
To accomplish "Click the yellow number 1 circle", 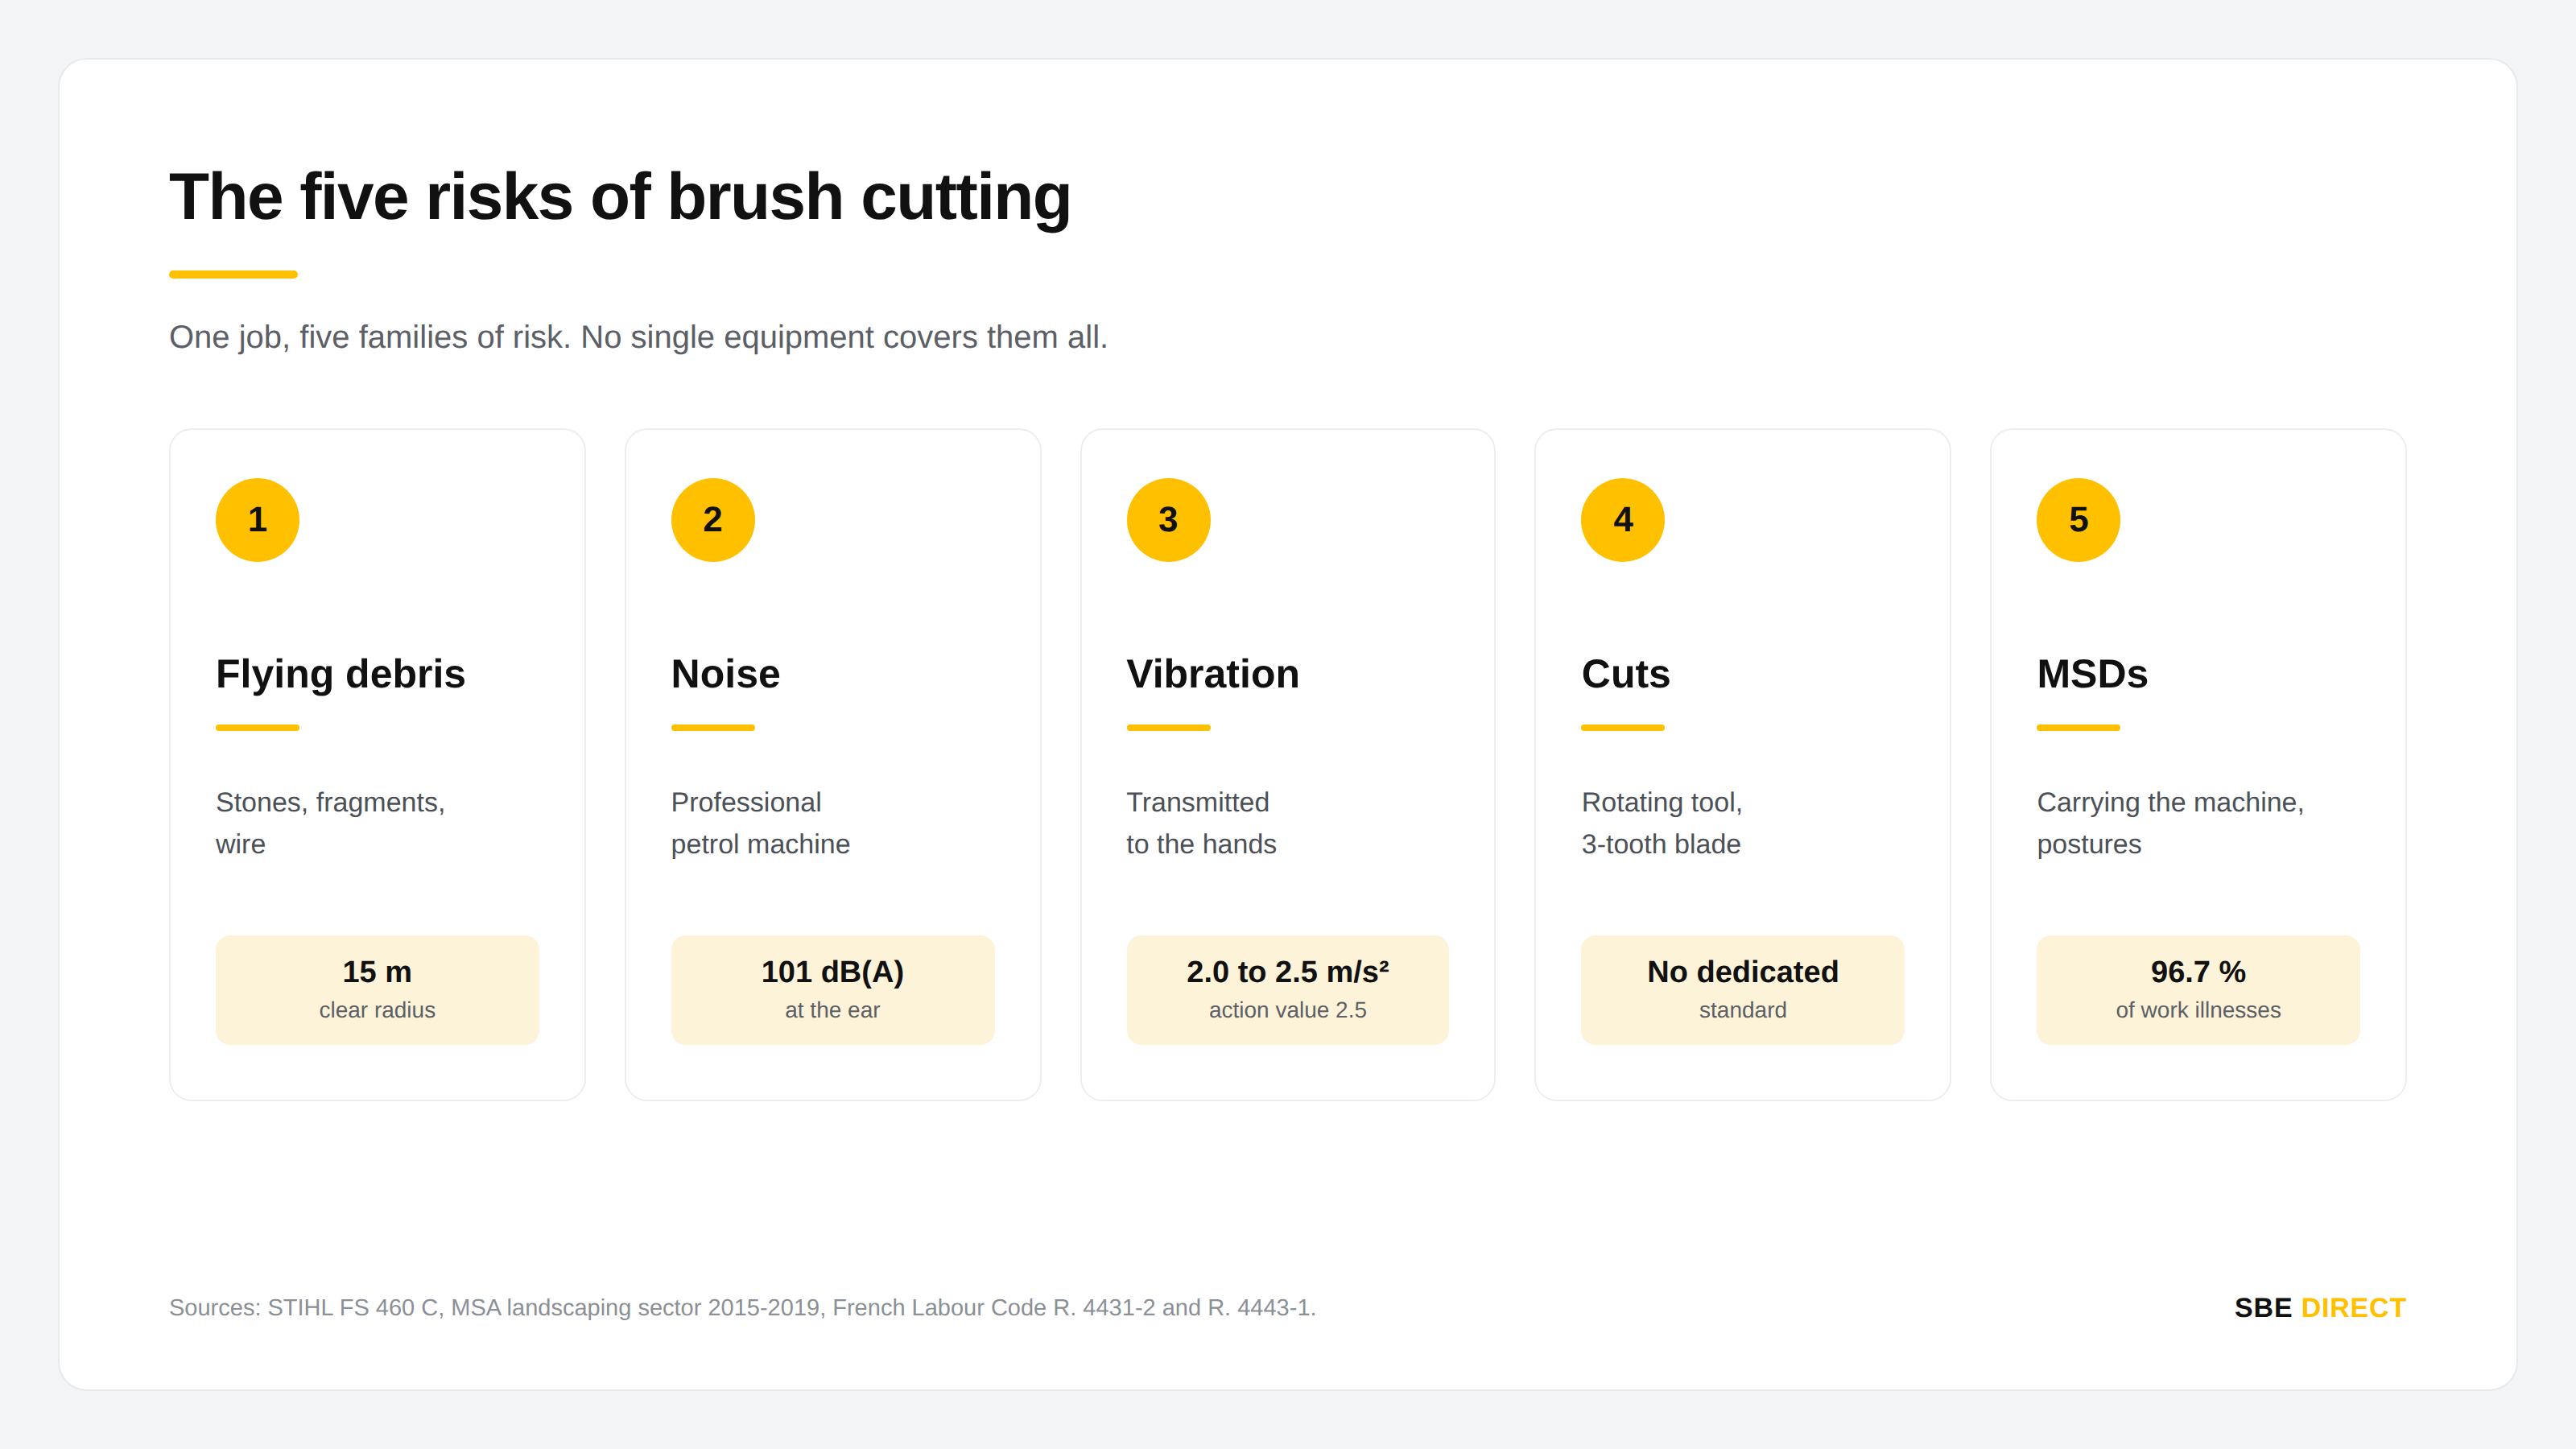I will point(257,519).
